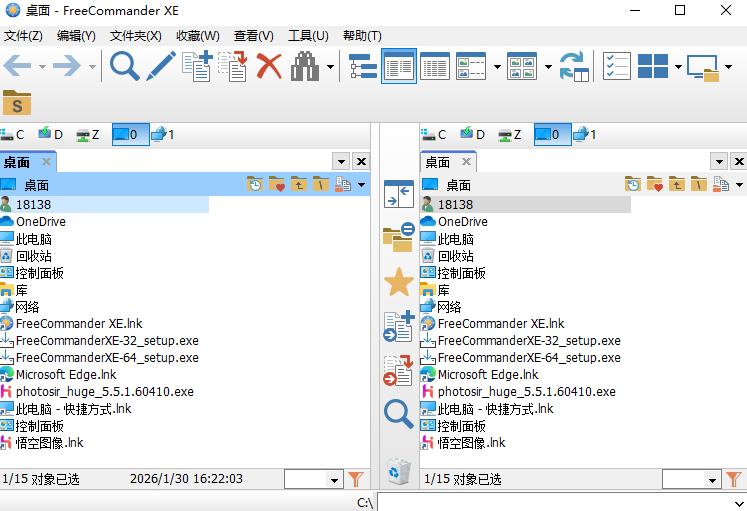This screenshot has width=747, height=511.
Task: Close the left panel 桌面 tab
Action: [46, 161]
